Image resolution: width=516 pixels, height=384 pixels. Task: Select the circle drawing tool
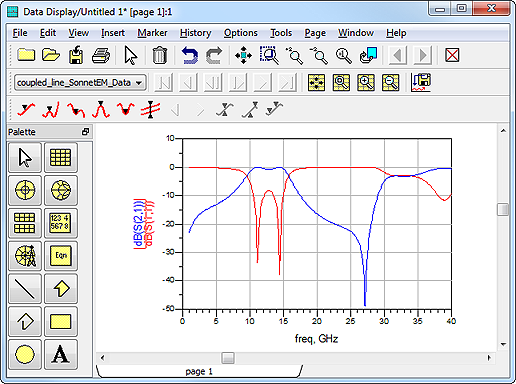click(25, 354)
